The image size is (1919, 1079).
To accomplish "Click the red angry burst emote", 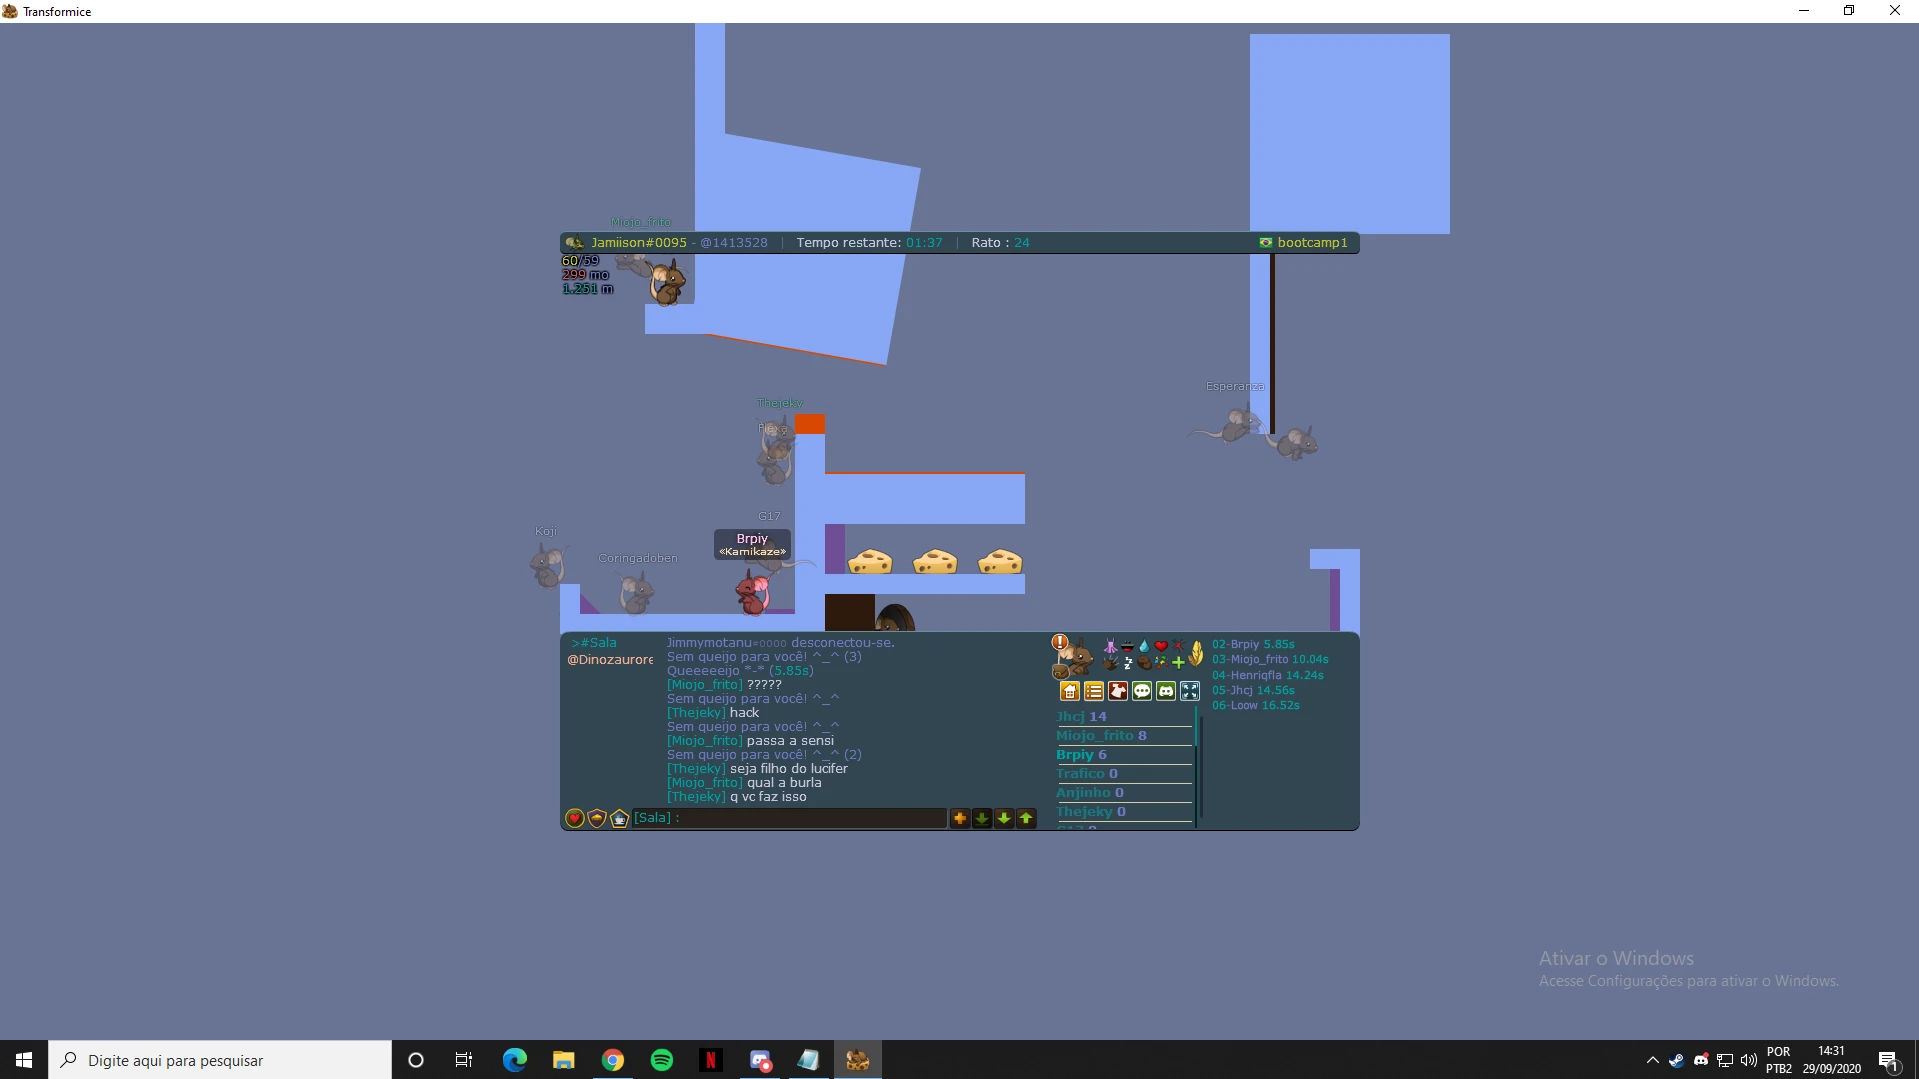I will (x=1178, y=646).
